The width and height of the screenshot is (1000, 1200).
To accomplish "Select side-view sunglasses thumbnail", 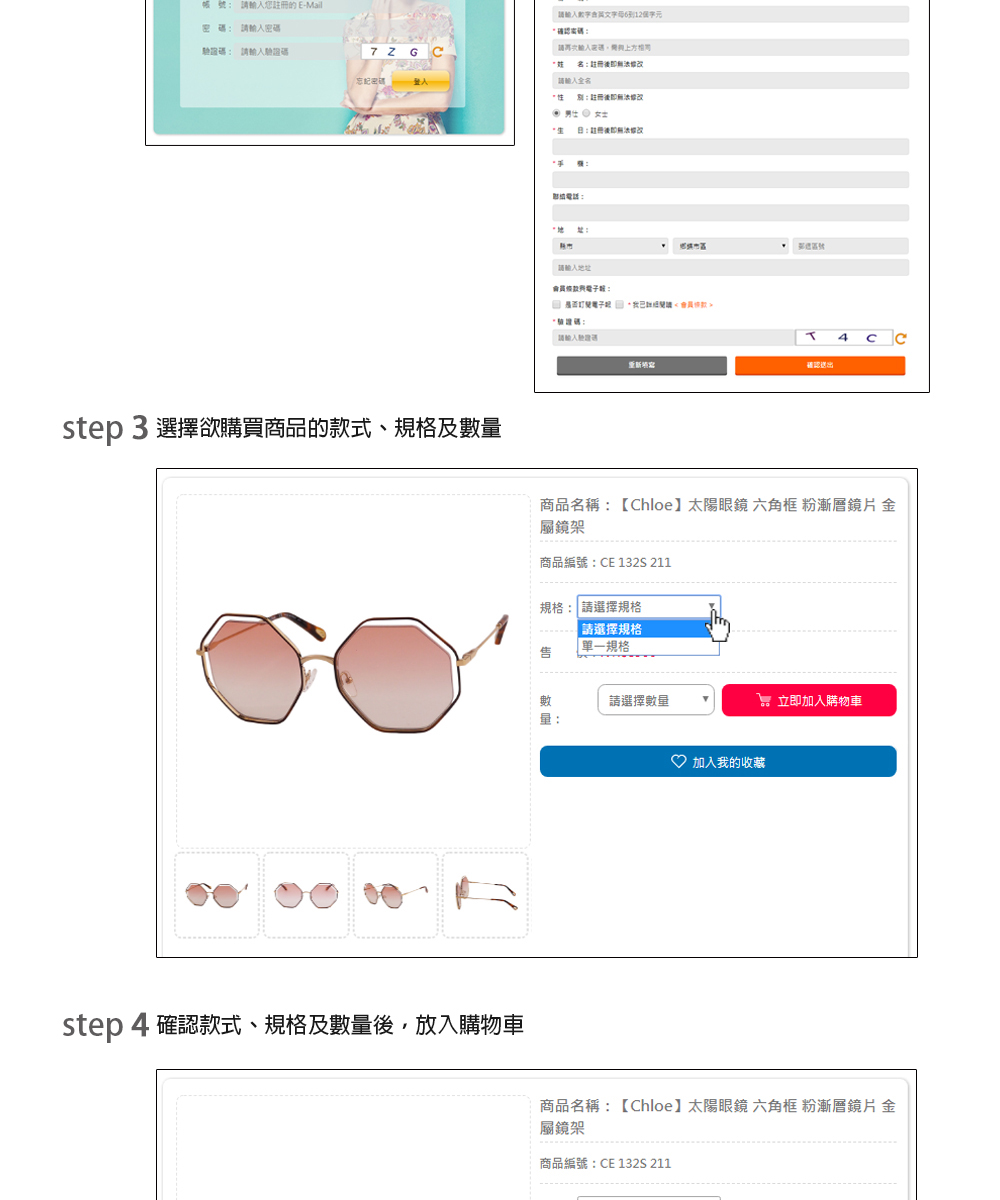I will tap(485, 895).
